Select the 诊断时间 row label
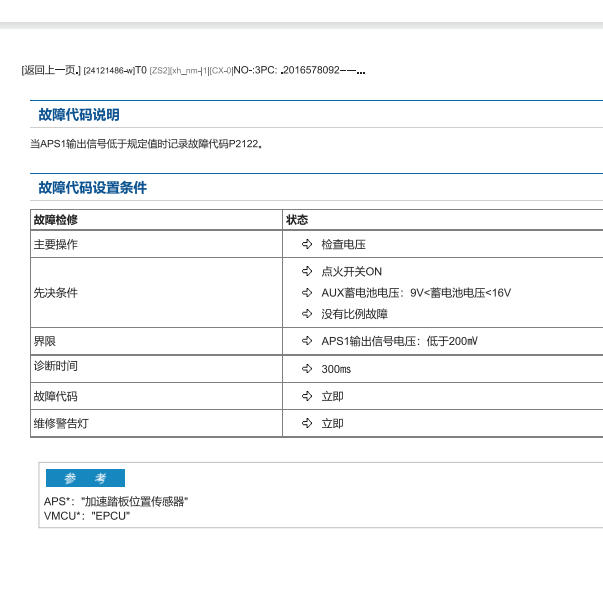The image size is (603, 605). pos(56,366)
